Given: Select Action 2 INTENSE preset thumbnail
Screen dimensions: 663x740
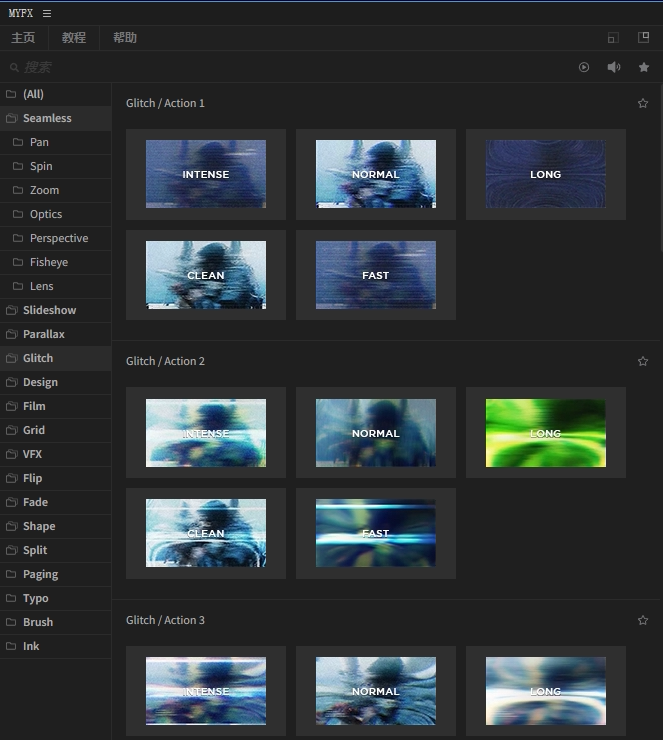Looking at the screenshot, I should pos(206,433).
